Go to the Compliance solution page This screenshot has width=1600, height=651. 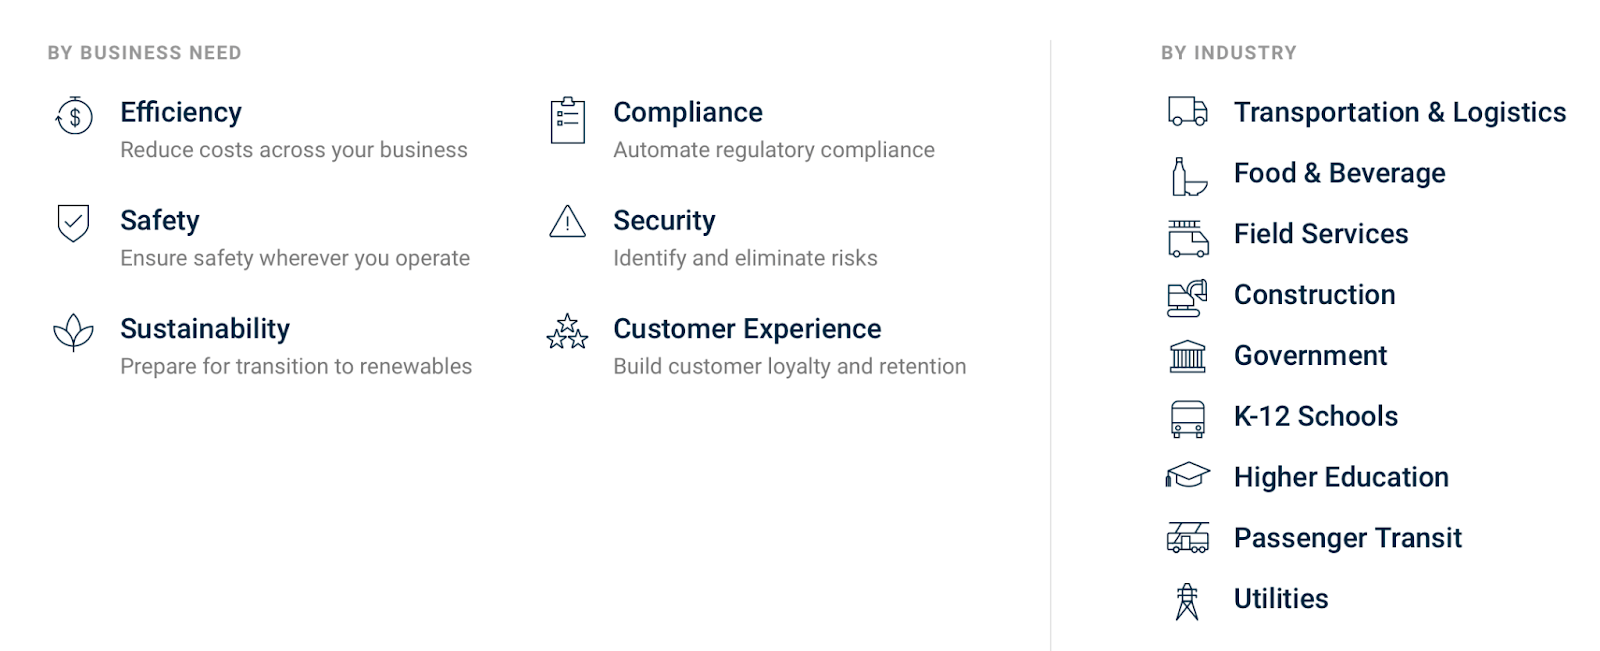point(687,112)
